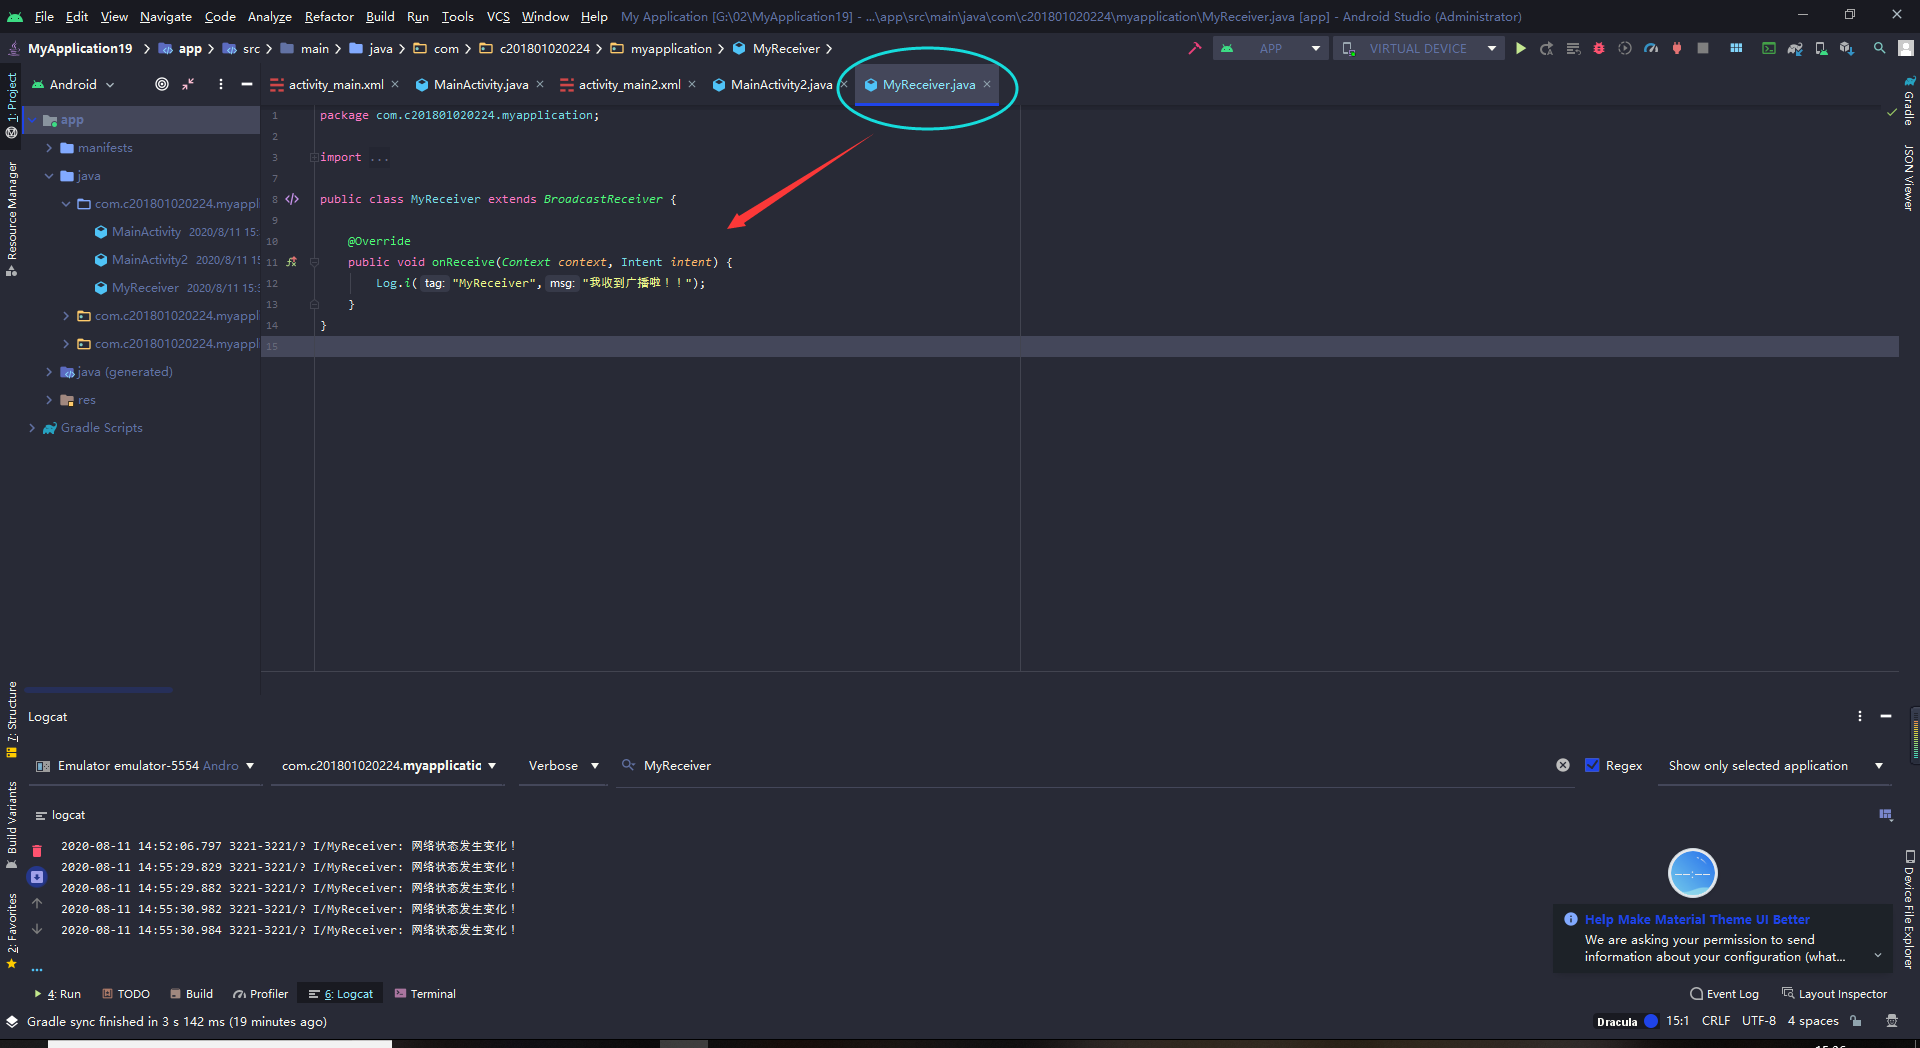Launch the profiler gauge icon
The height and width of the screenshot is (1048, 1920).
(x=1651, y=48)
